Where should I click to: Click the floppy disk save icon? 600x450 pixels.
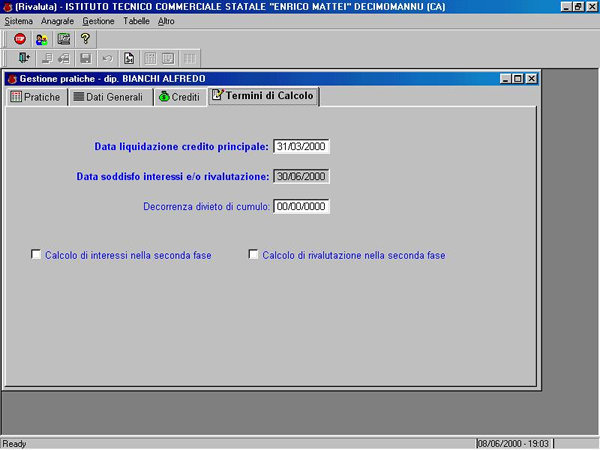point(86,59)
